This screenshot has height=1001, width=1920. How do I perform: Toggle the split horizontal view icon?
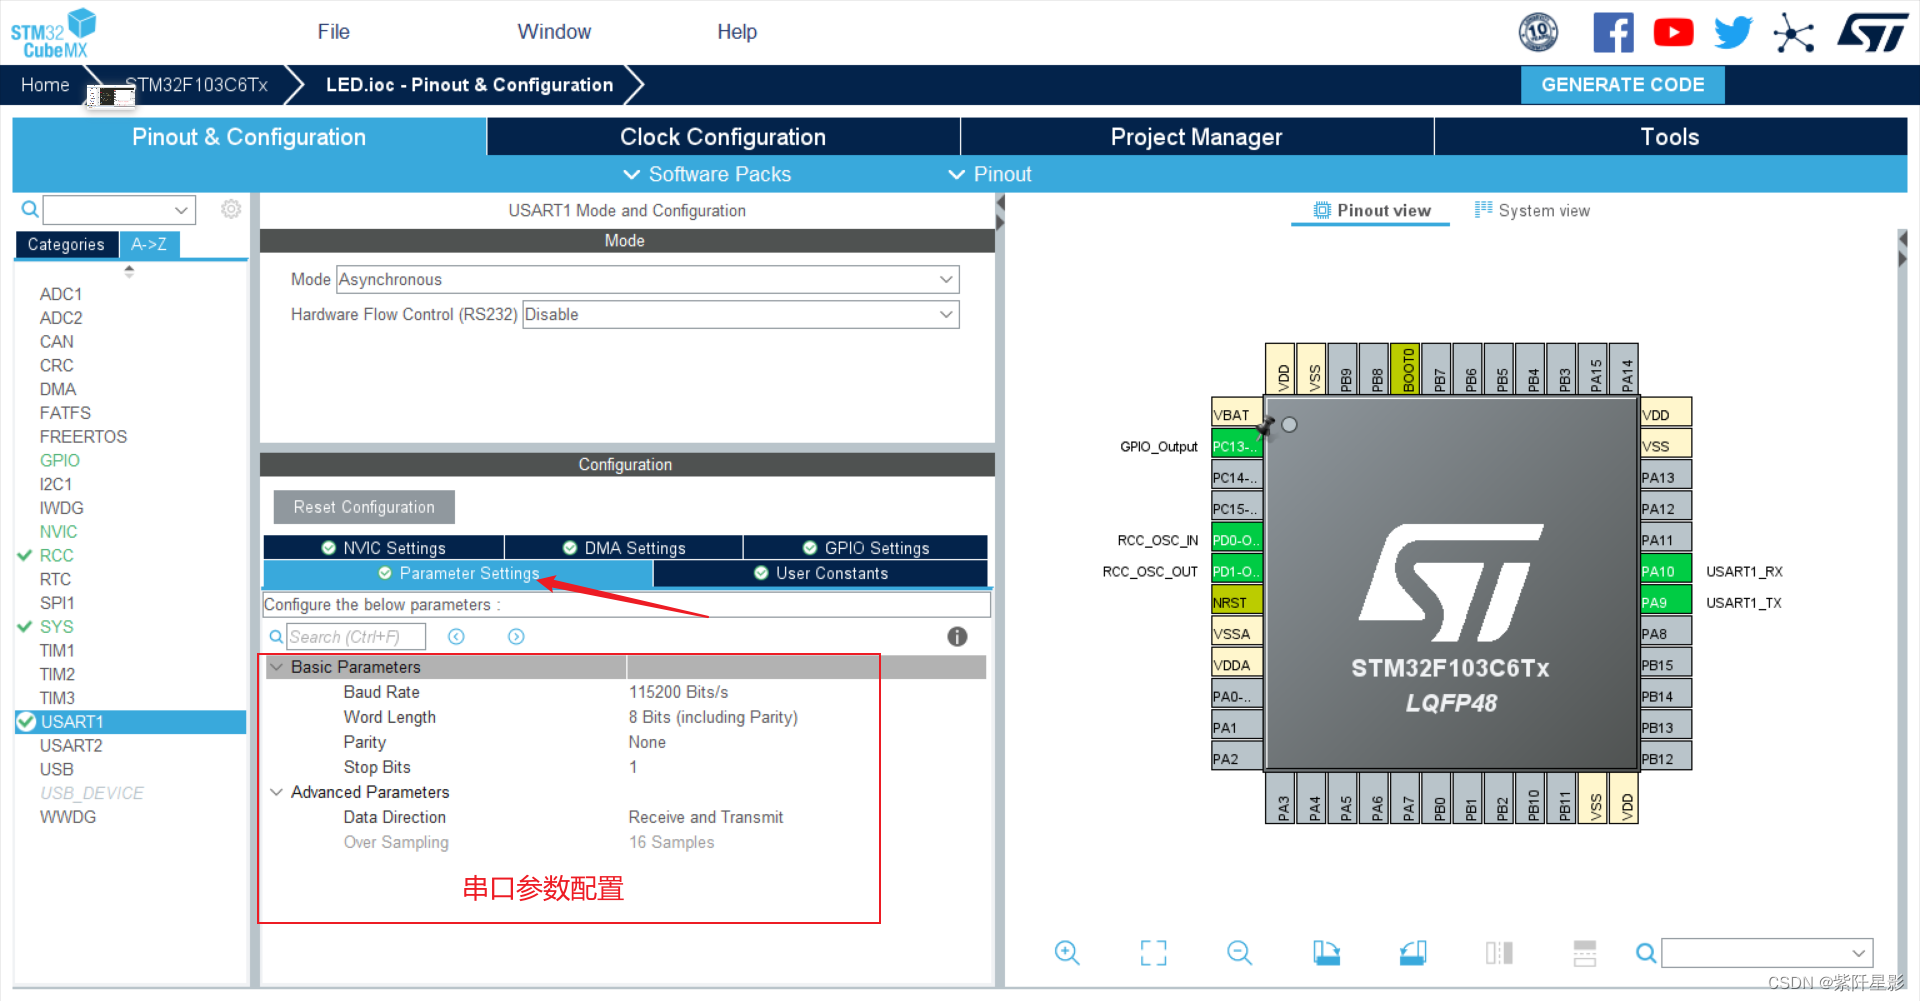coord(1585,953)
